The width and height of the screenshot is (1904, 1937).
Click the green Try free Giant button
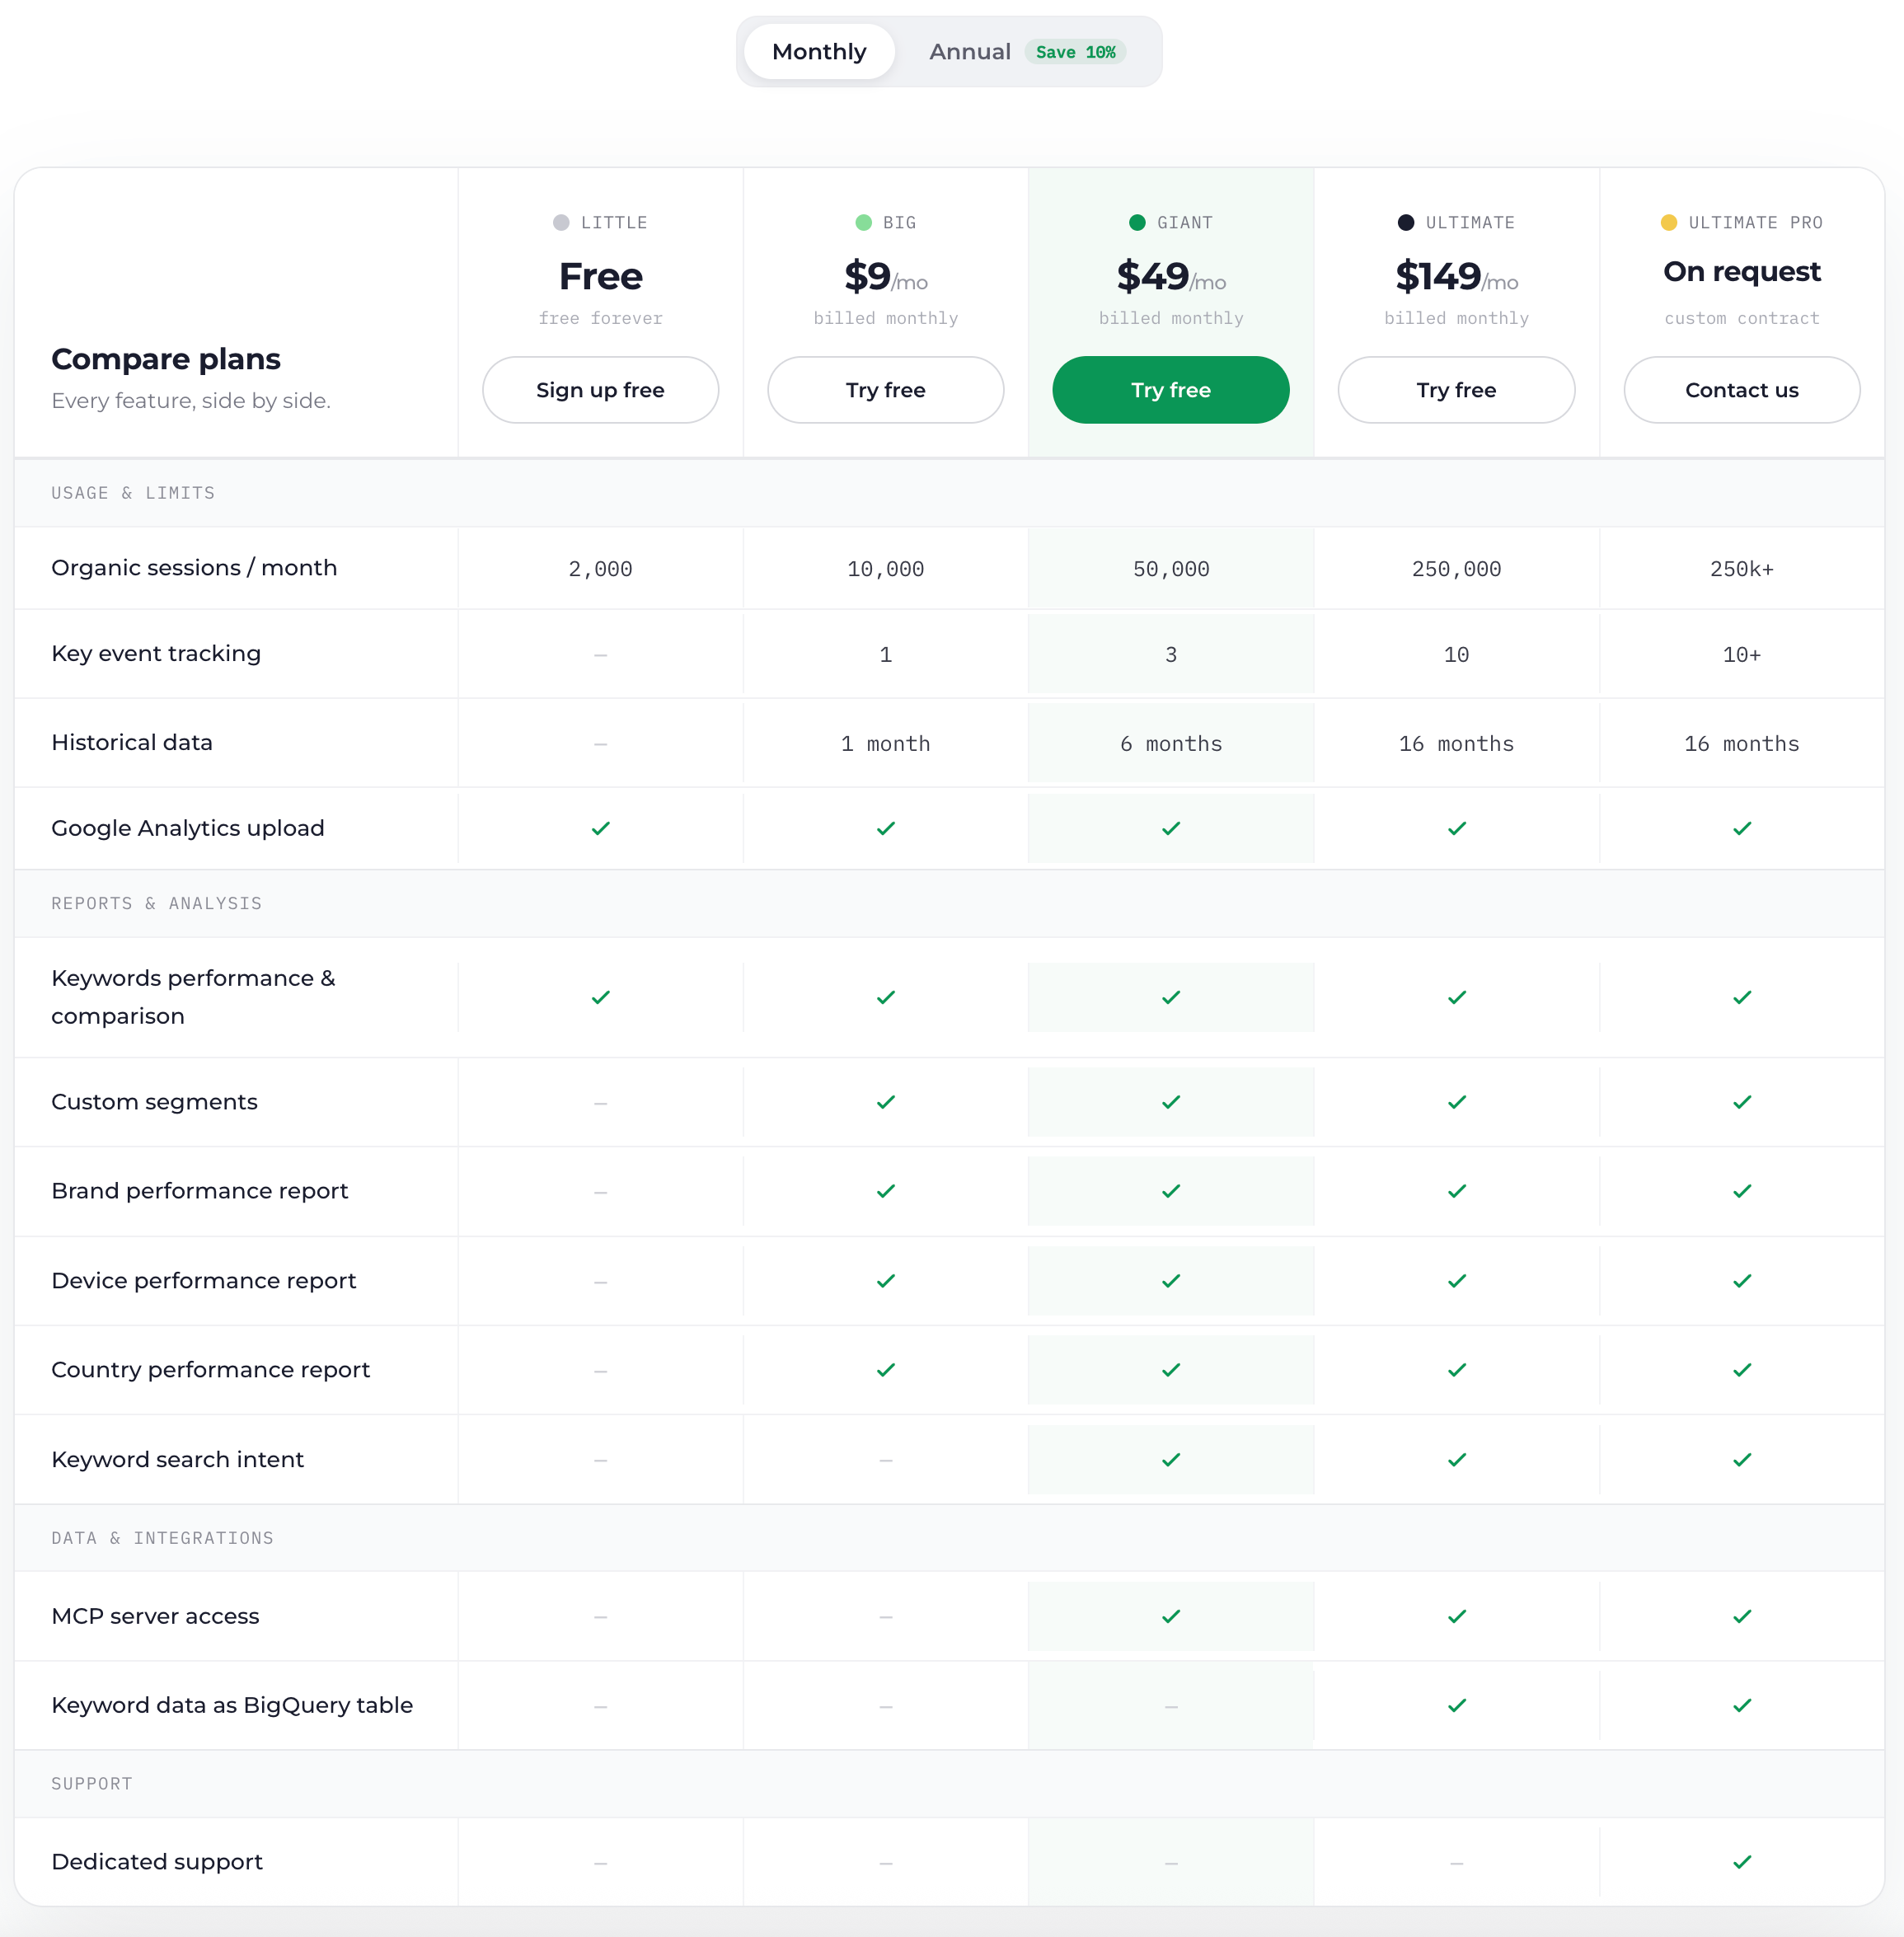[1171, 390]
